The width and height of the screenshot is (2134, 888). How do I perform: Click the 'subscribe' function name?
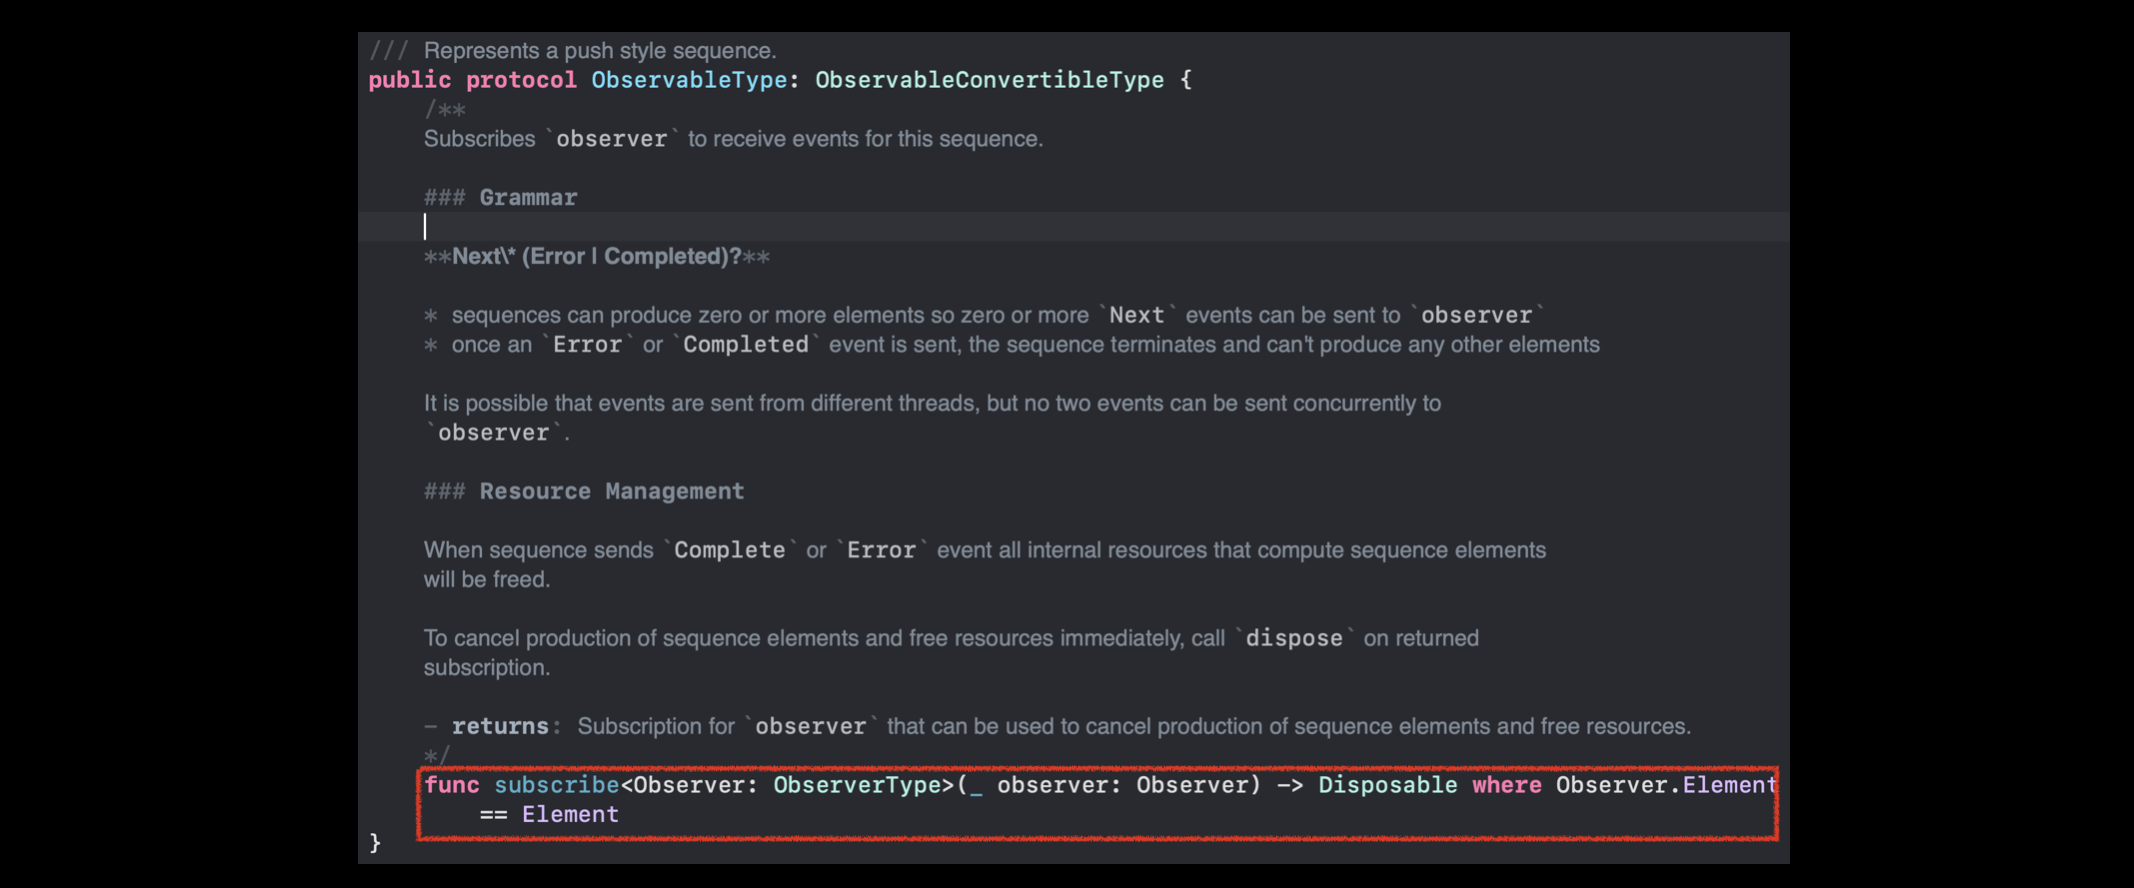pos(557,785)
